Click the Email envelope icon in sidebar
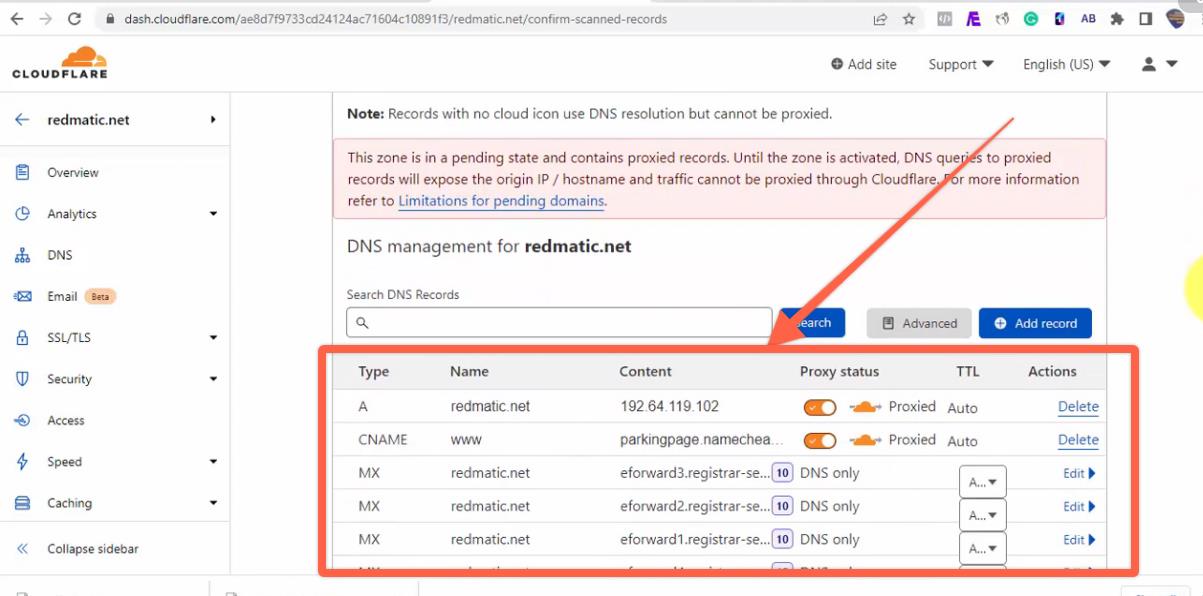This screenshot has width=1203, height=596. [22, 296]
